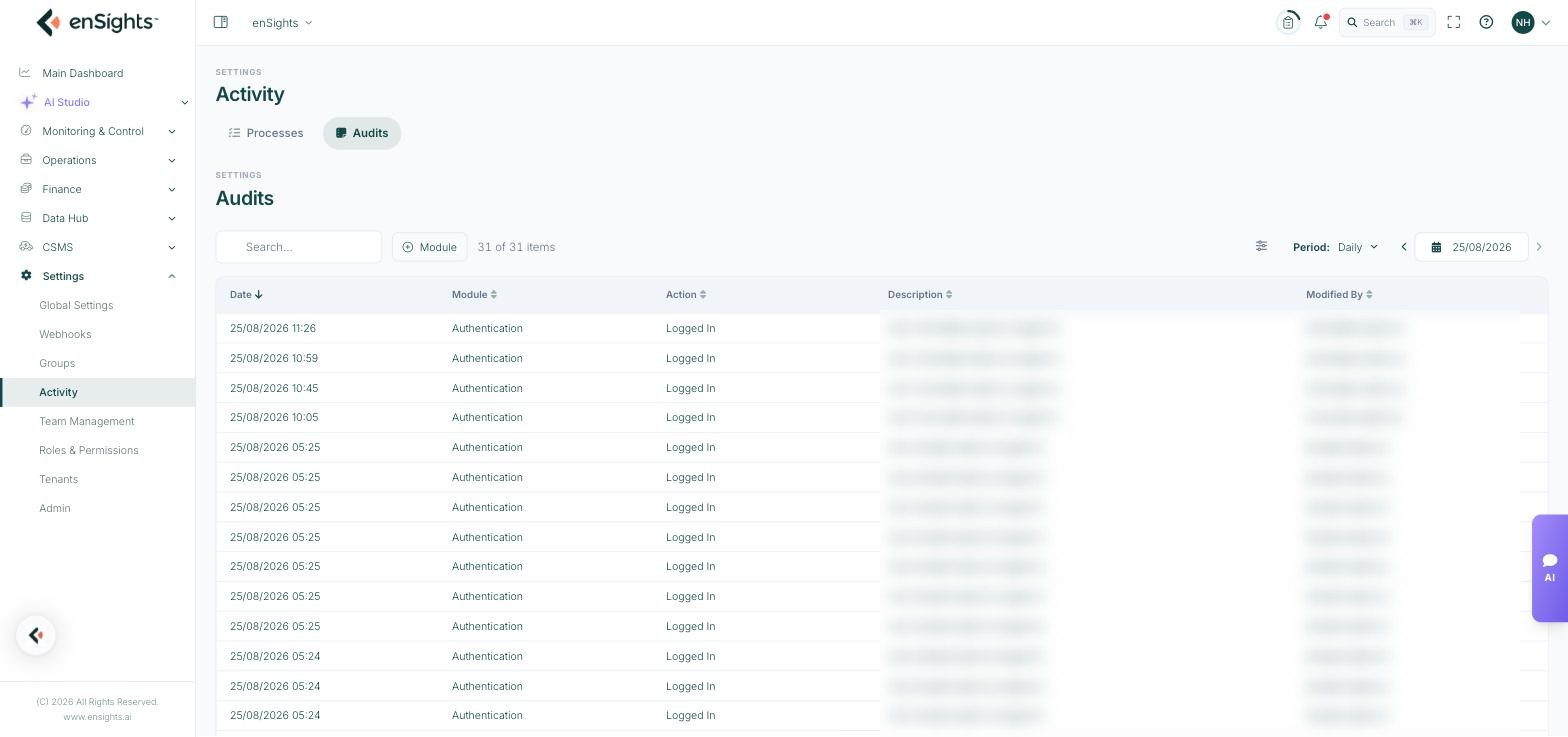This screenshot has width=1568, height=737.
Task: Open the table filter settings icon
Action: (x=1261, y=246)
